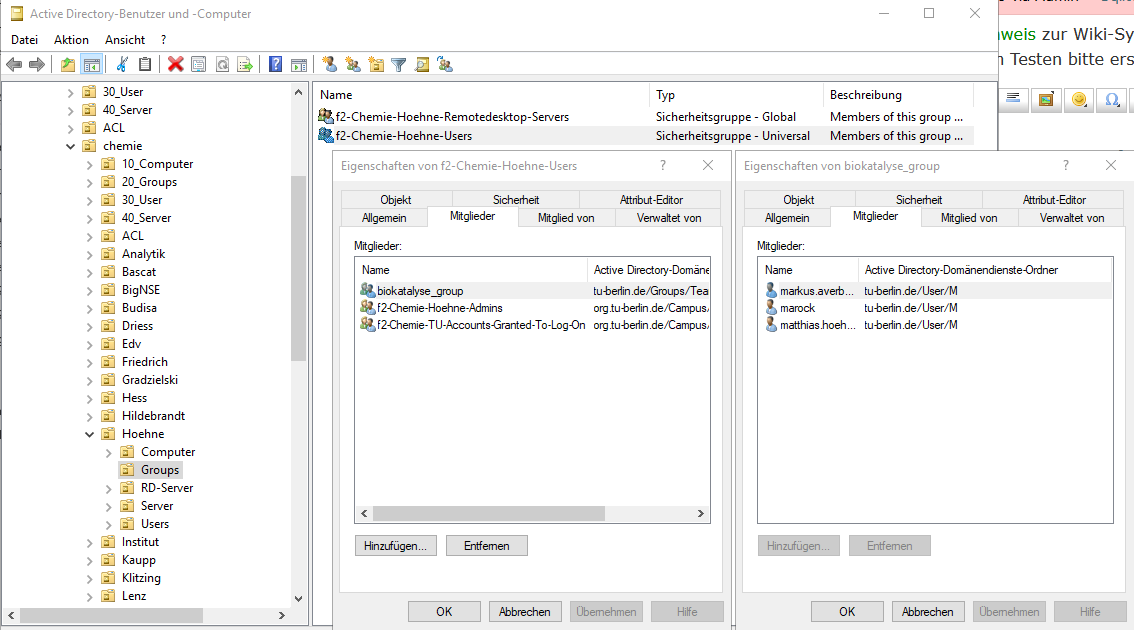Click the f2-Chemie-Hoehne-Remotedesktop-Servers group icon
Viewport: 1134px width, 630px height.
(x=325, y=116)
